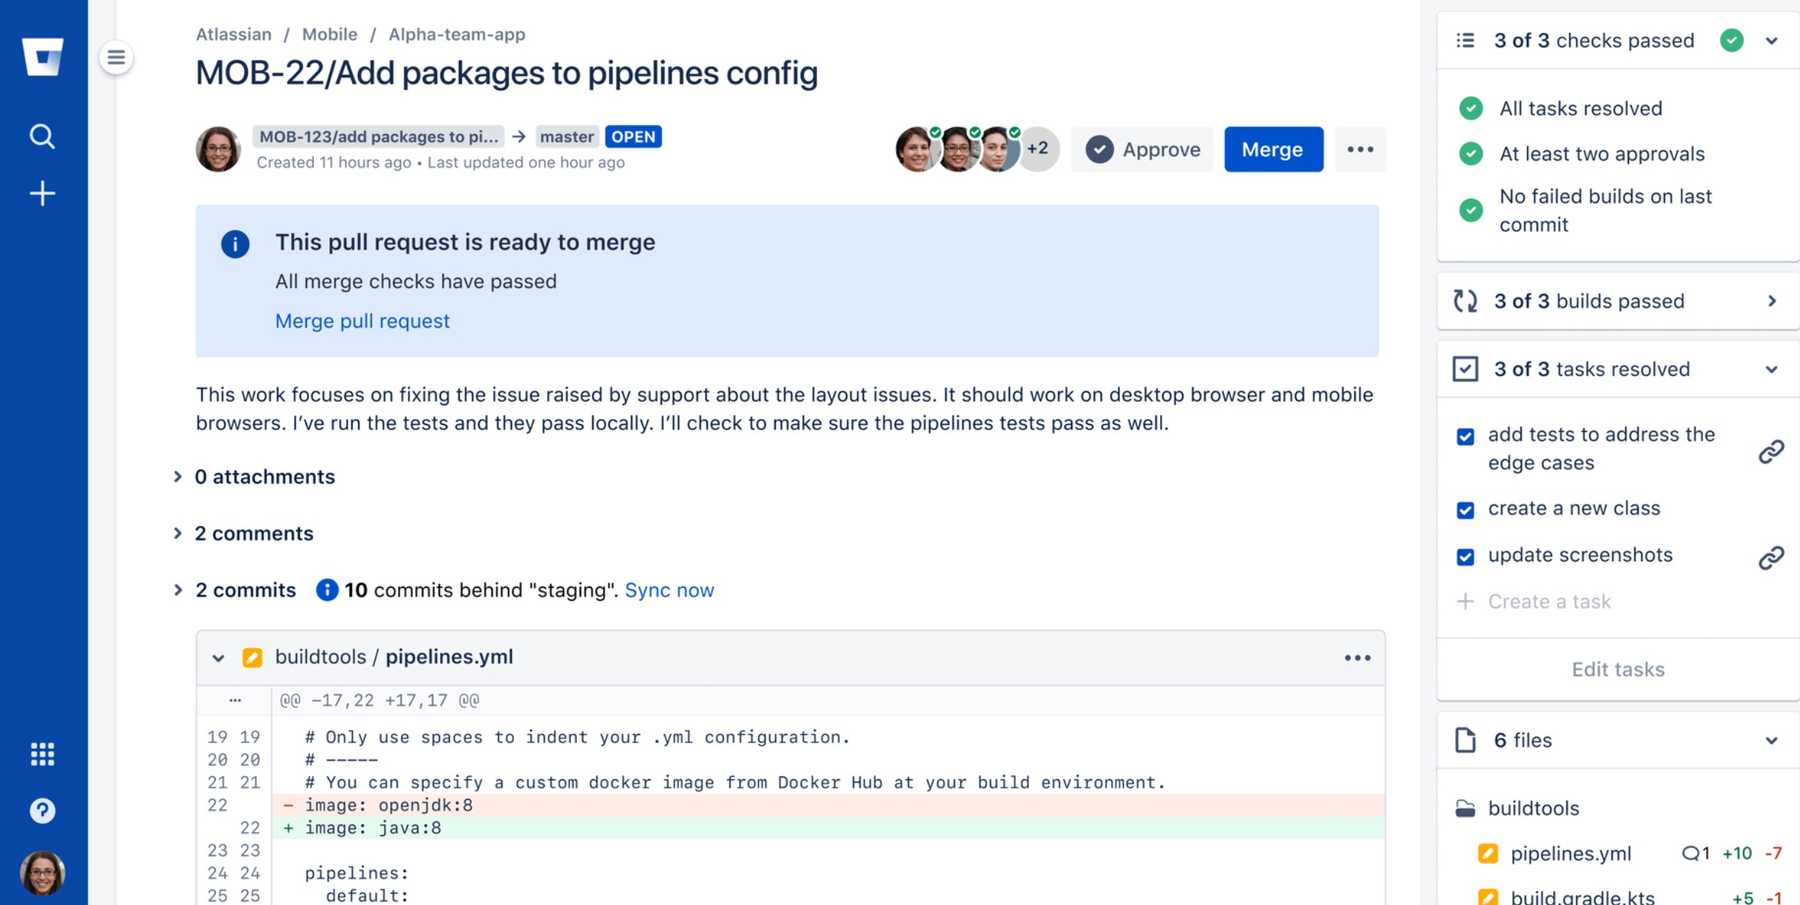Viewport: 1800px width, 905px height.
Task: Collapse the '3 of 3 checks passed' panel
Action: [x=1772, y=41]
